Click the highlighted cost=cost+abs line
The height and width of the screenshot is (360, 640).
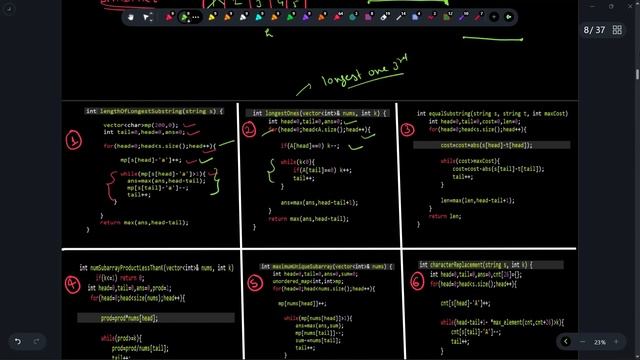pos(492,145)
